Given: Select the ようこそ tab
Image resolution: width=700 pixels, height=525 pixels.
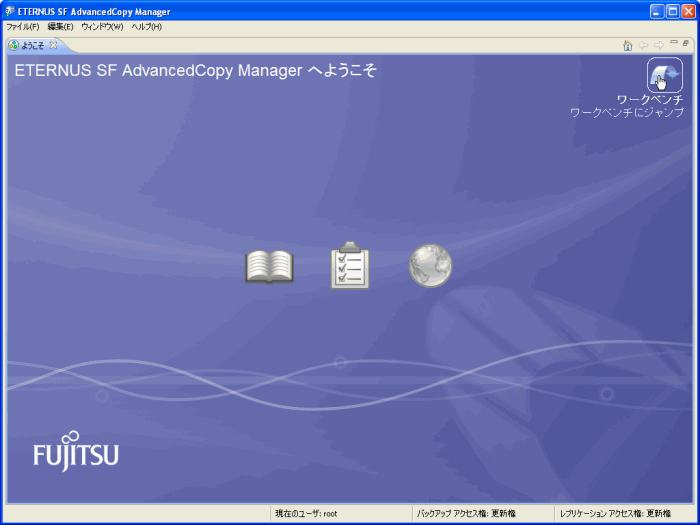Looking at the screenshot, I should 33,46.
